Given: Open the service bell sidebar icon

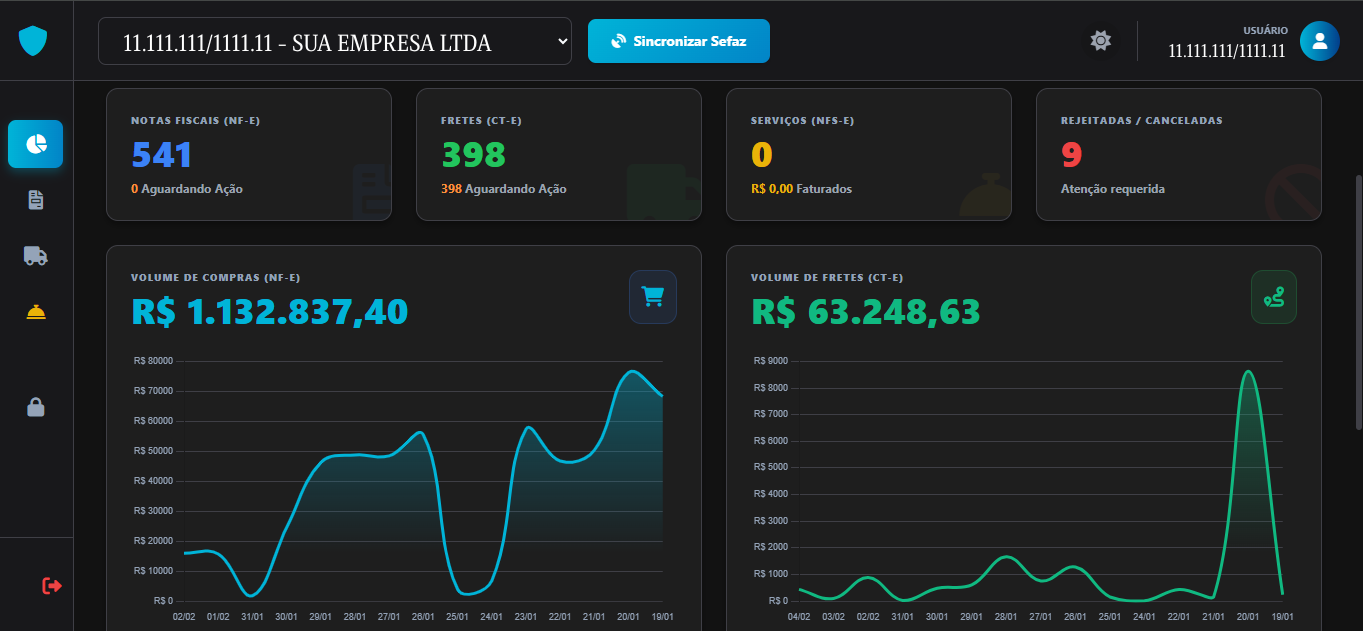Looking at the screenshot, I should [x=36, y=312].
